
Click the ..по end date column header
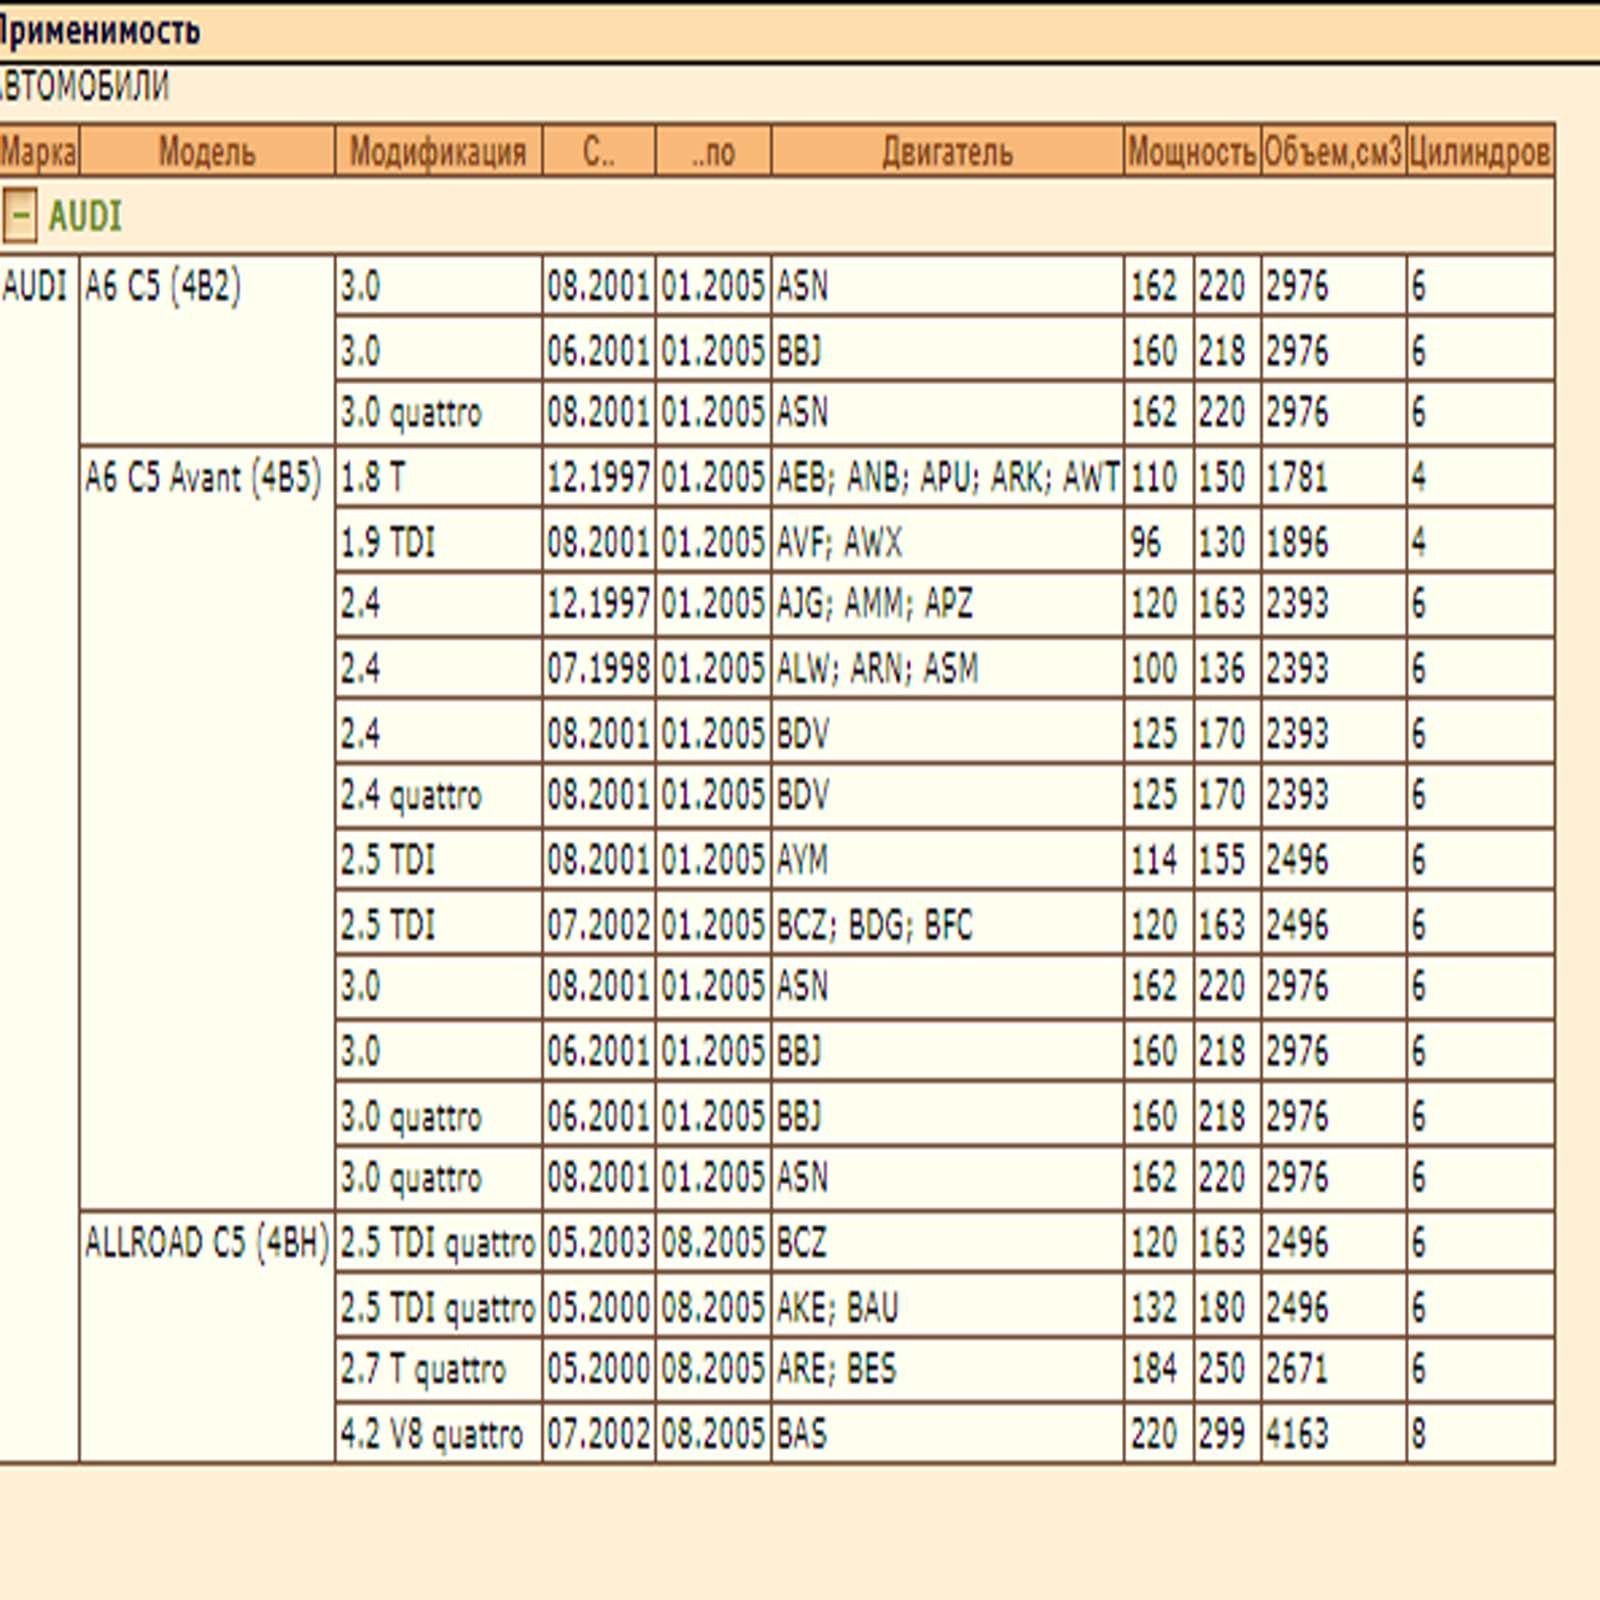[x=713, y=151]
